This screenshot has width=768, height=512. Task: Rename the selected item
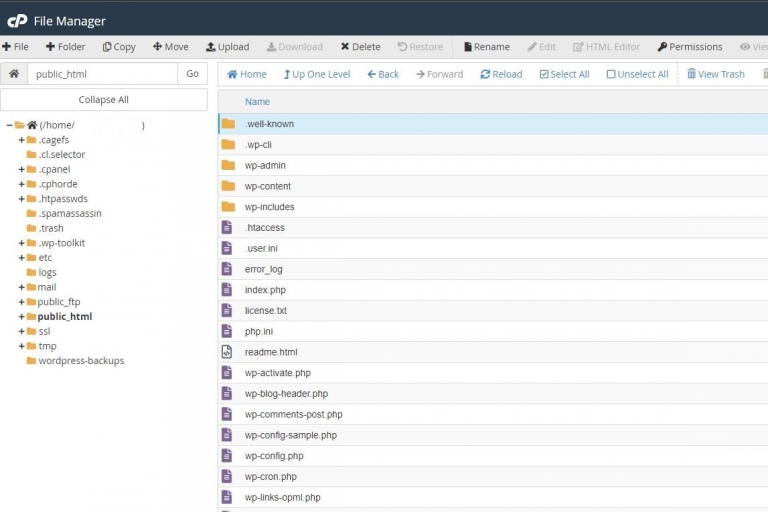[x=487, y=47]
